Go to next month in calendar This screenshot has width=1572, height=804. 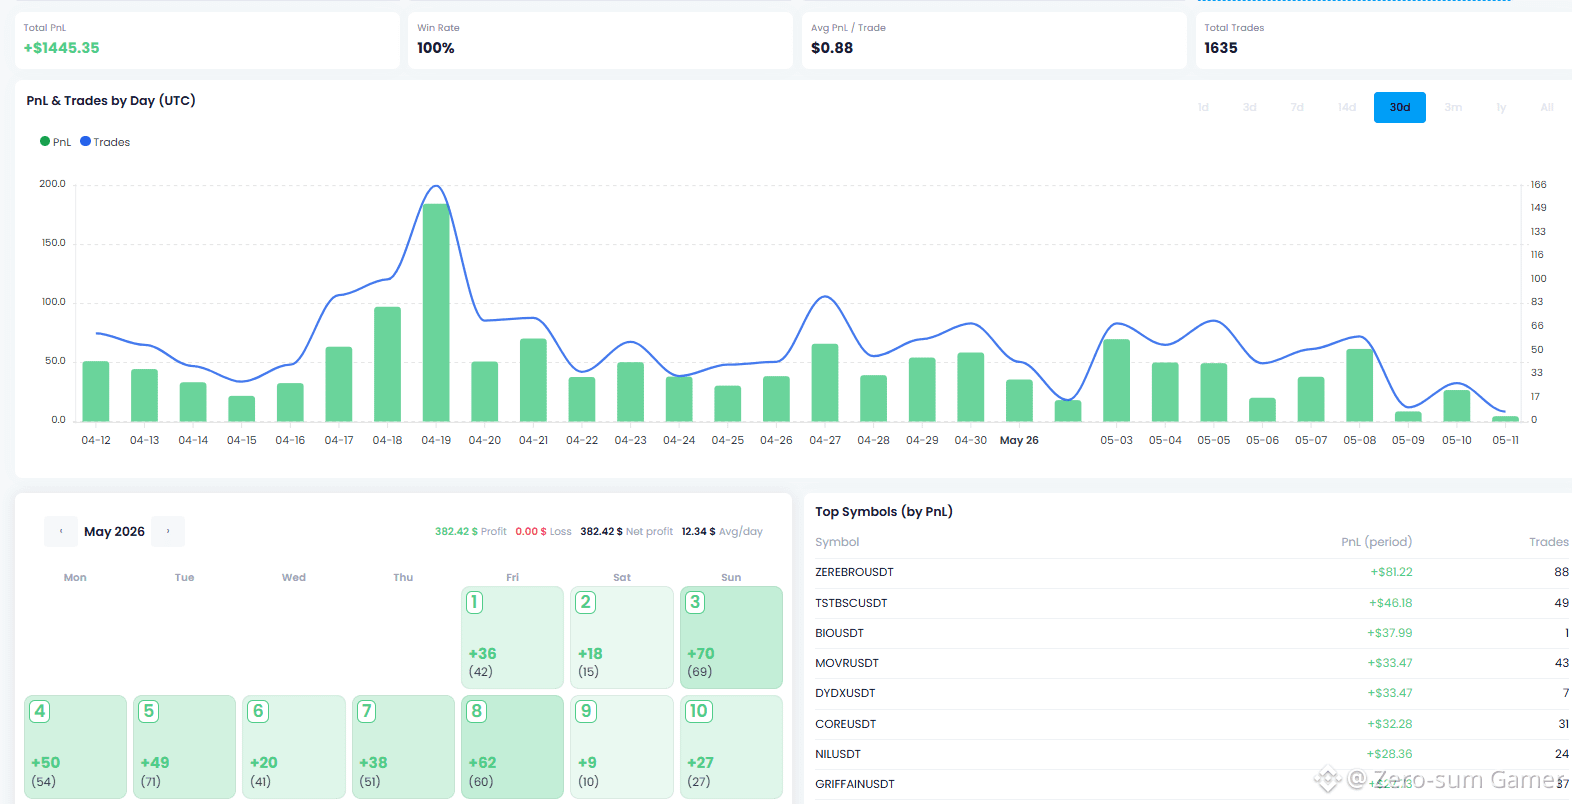168,531
